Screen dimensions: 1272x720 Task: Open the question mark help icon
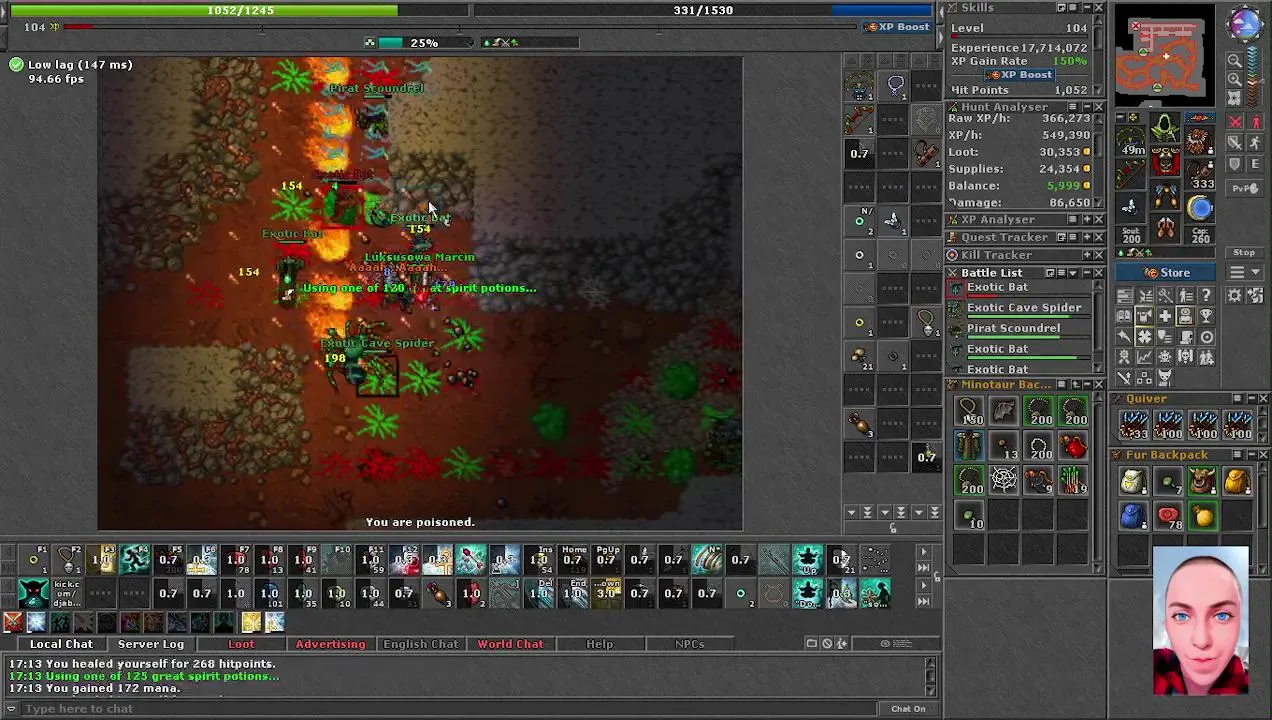pyautogui.click(x=1206, y=295)
